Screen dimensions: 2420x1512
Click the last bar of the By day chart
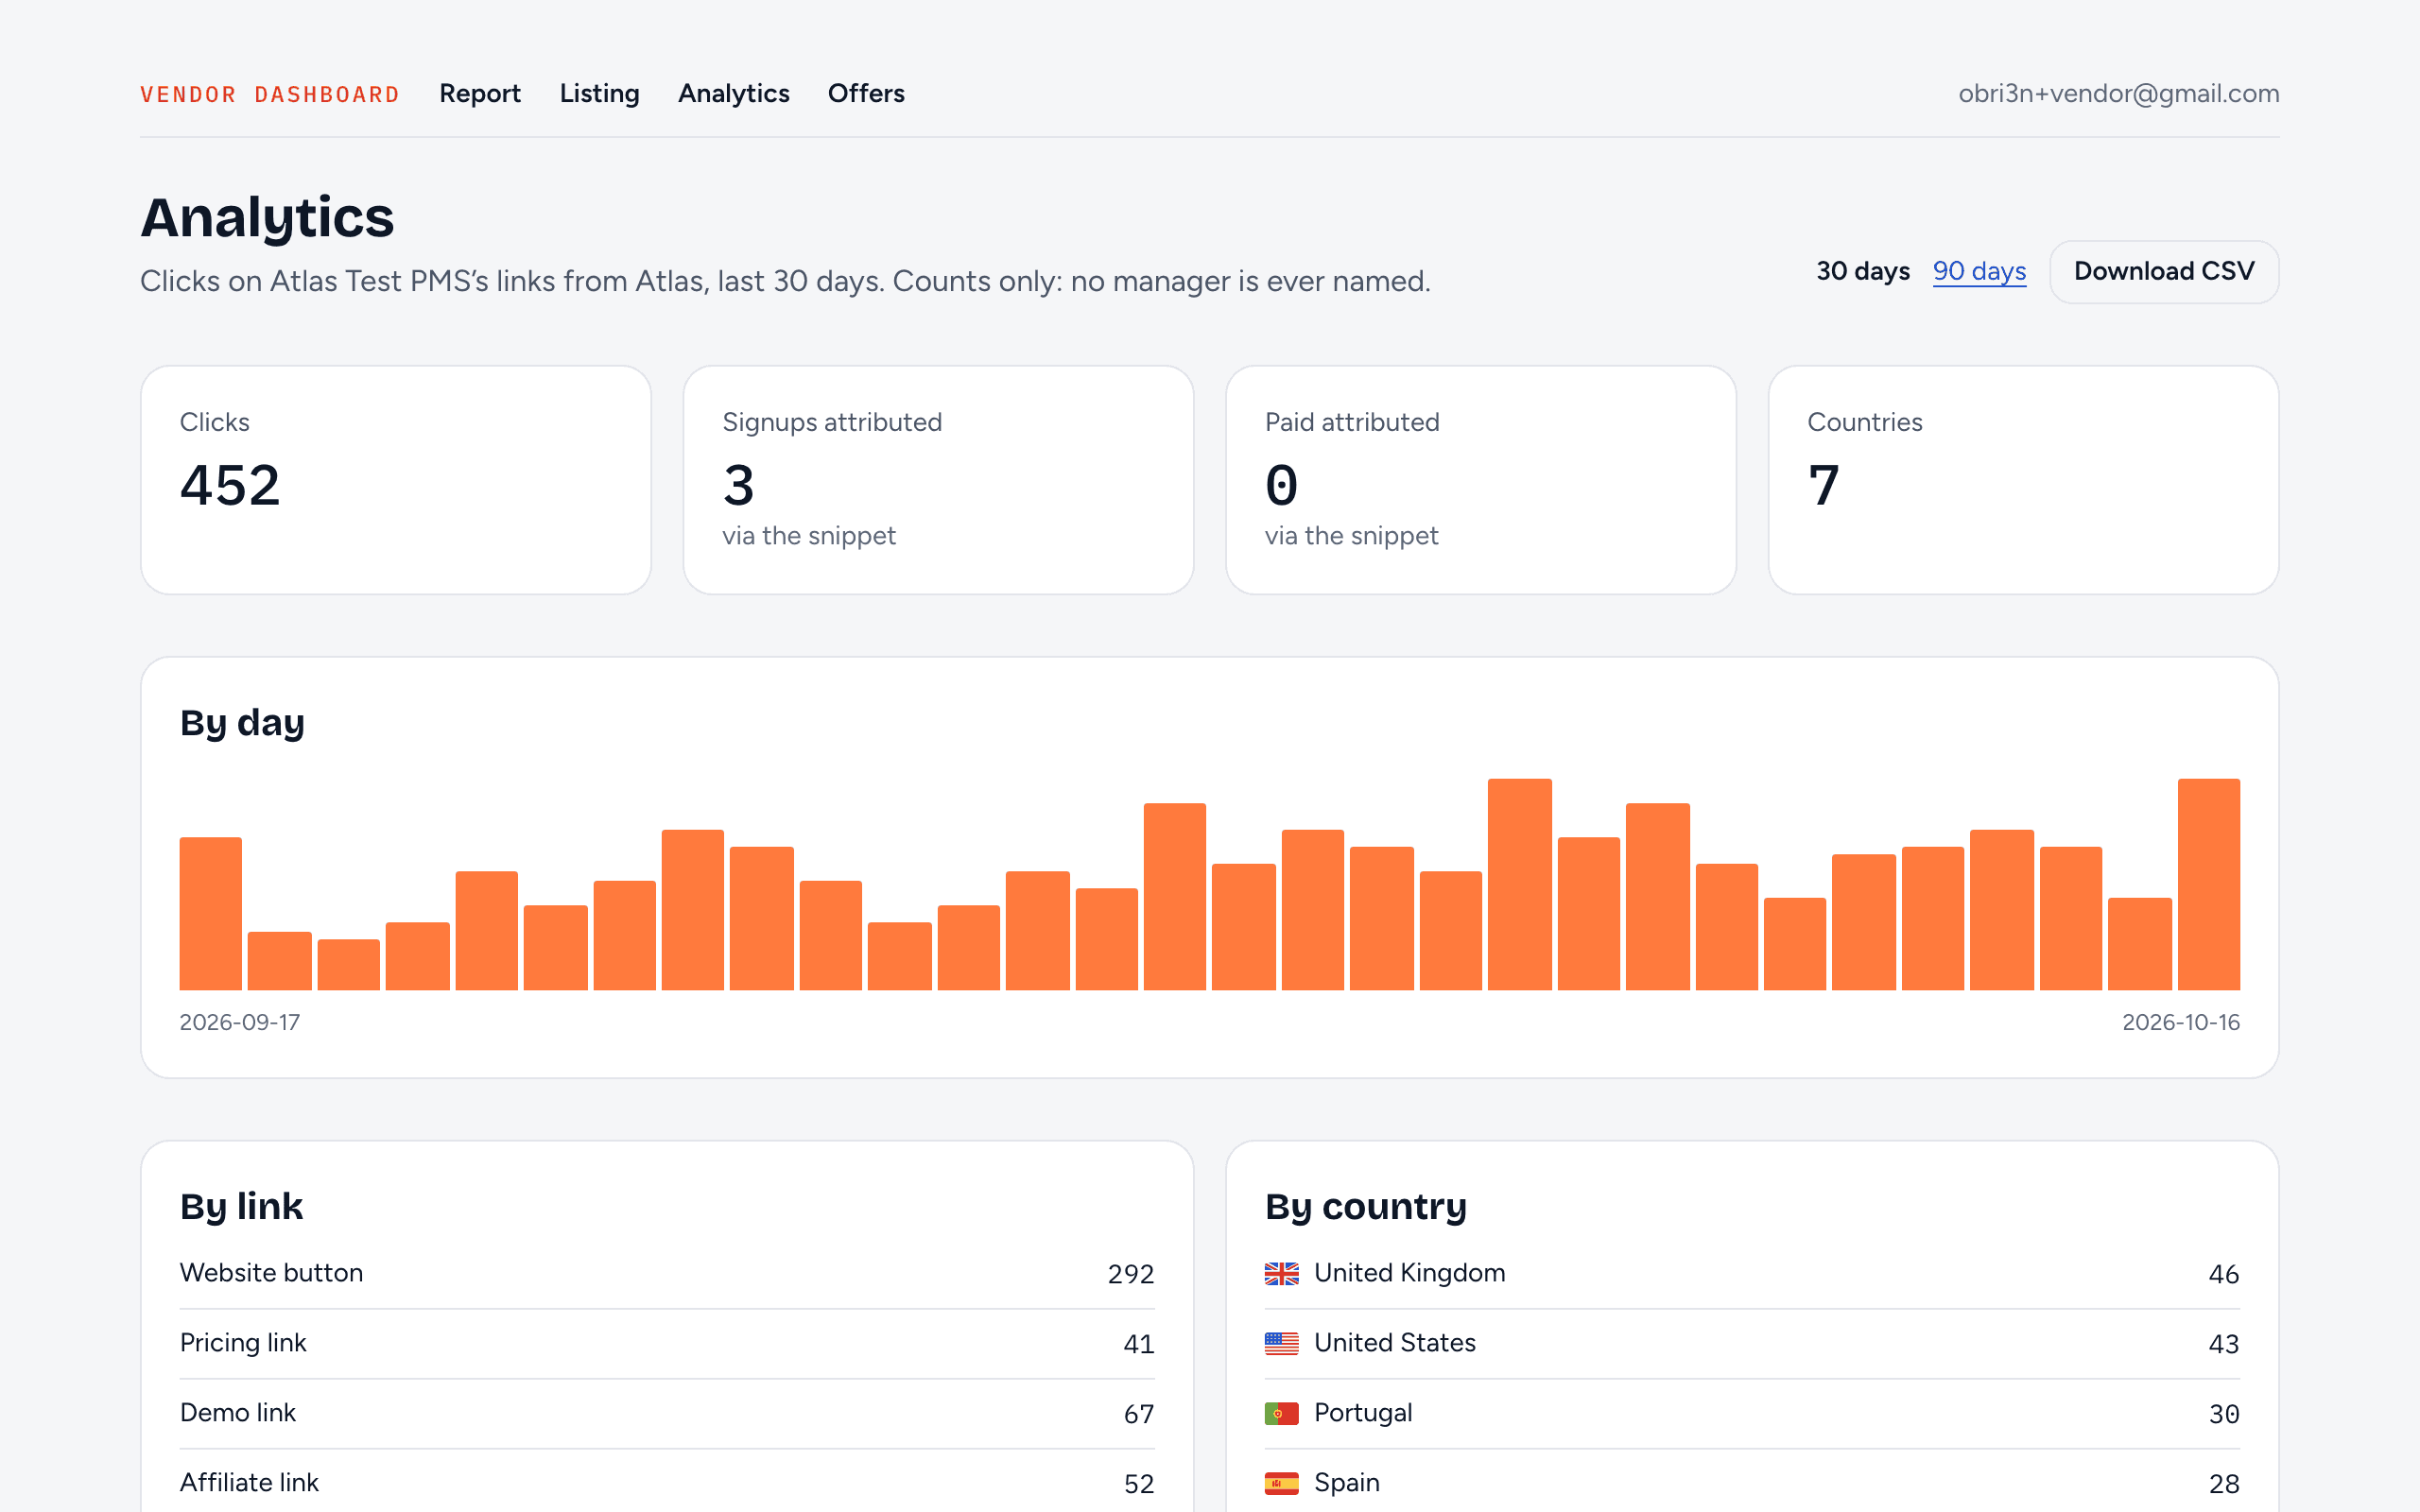pos(2209,884)
